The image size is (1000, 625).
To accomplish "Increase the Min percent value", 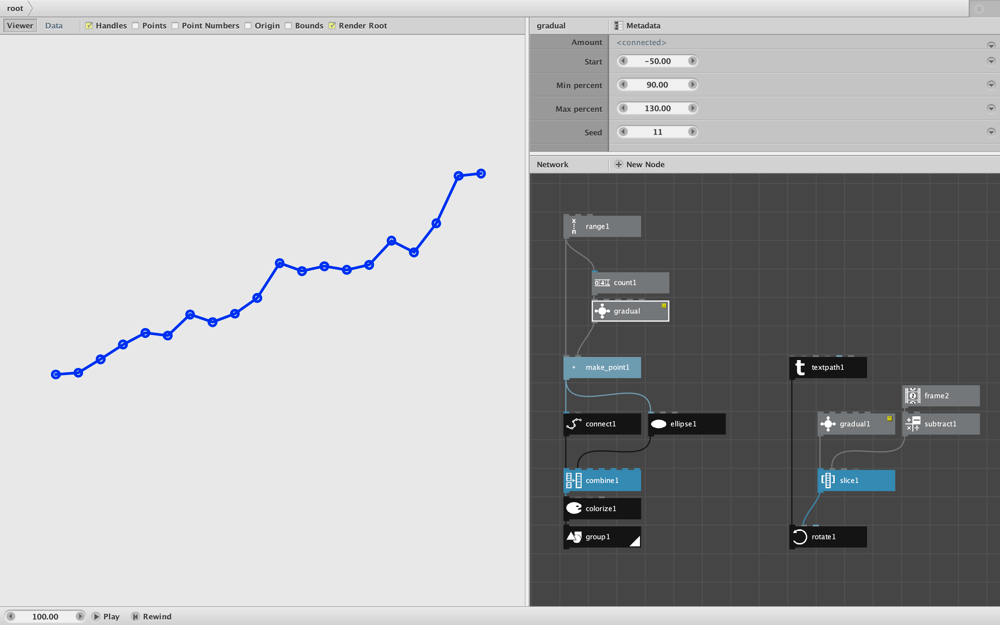I will [692, 85].
